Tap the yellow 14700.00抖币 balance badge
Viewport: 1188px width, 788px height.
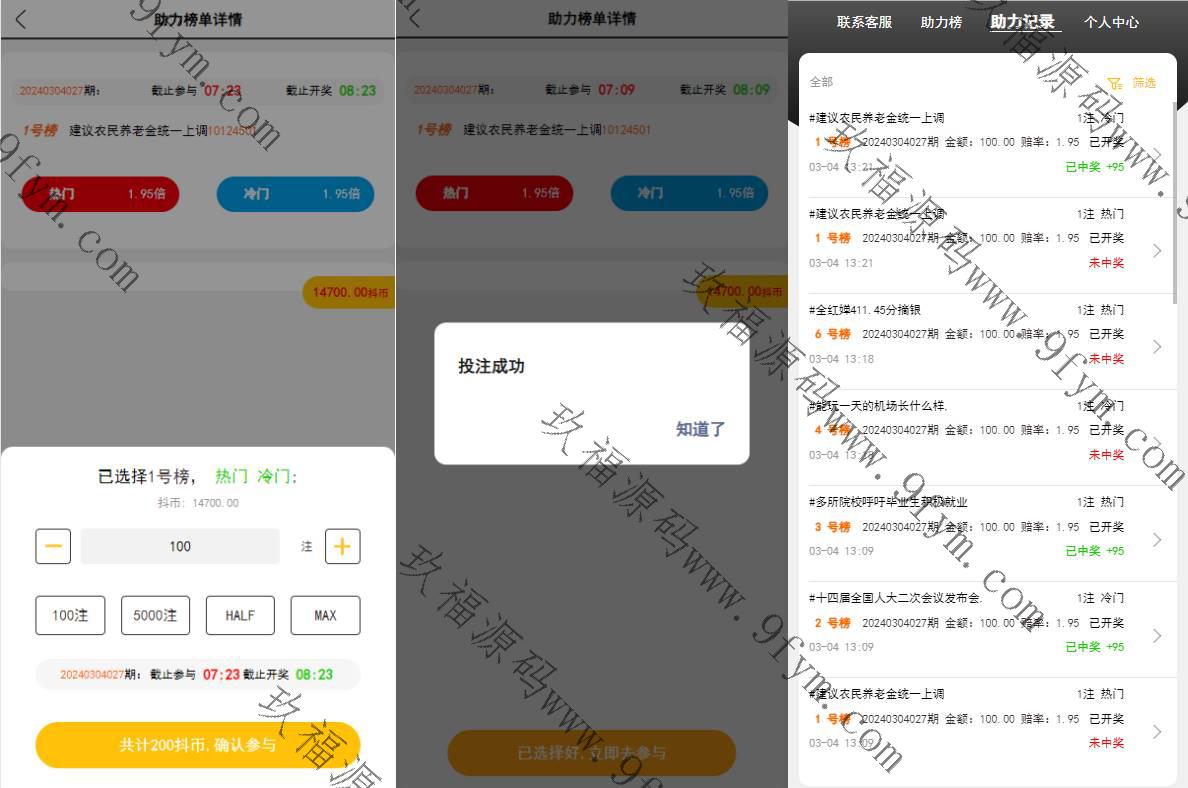tap(349, 292)
